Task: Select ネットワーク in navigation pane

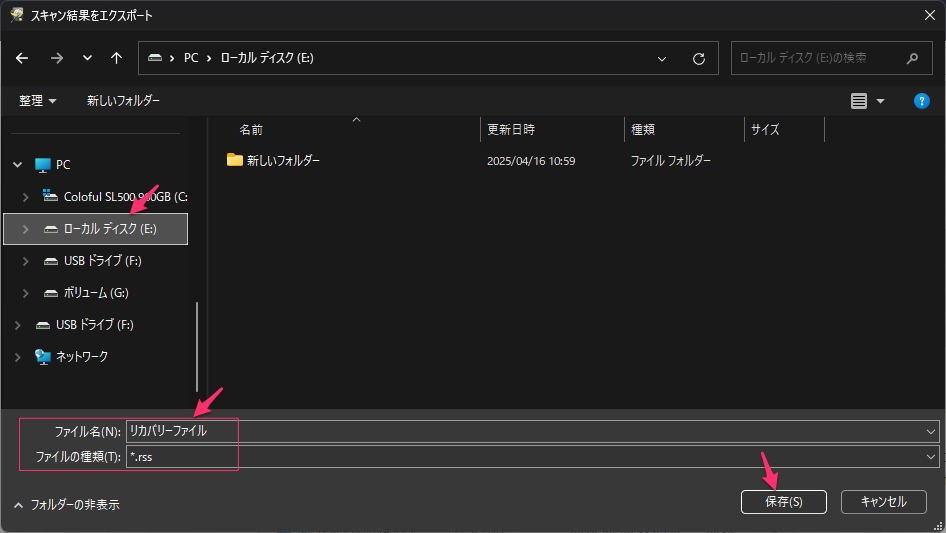Action: click(x=82, y=356)
